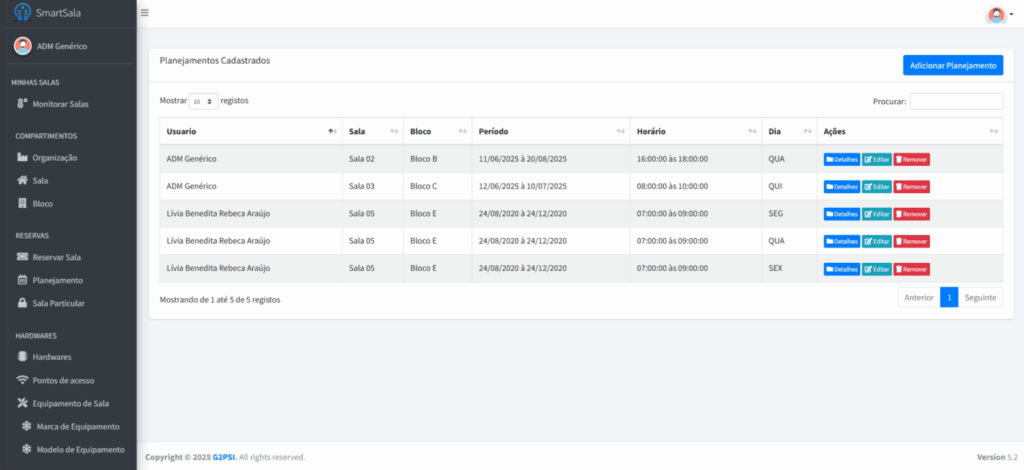Image resolution: width=1024 pixels, height=470 pixels.
Task: Click the Procurar search field
Action: pyautogui.click(x=956, y=101)
